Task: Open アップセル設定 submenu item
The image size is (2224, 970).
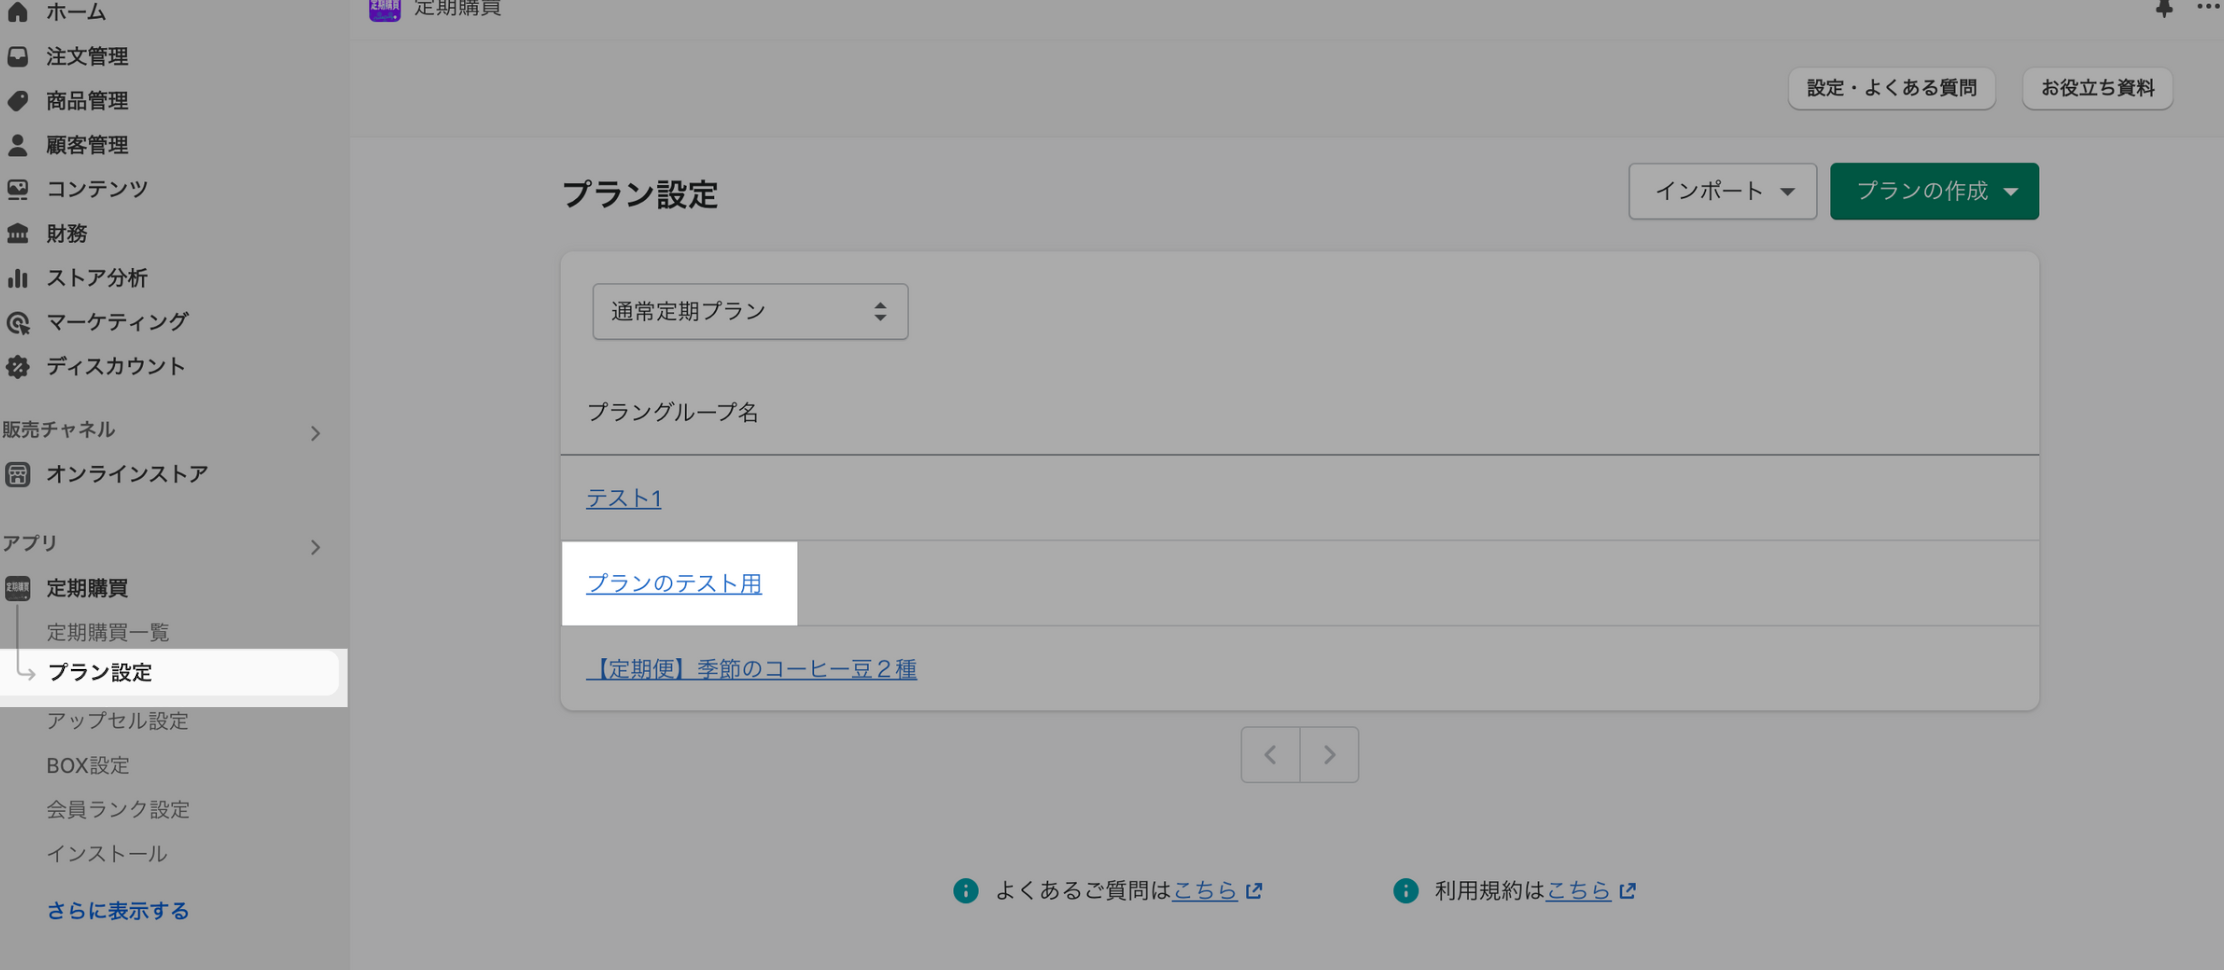Action: tap(117, 721)
